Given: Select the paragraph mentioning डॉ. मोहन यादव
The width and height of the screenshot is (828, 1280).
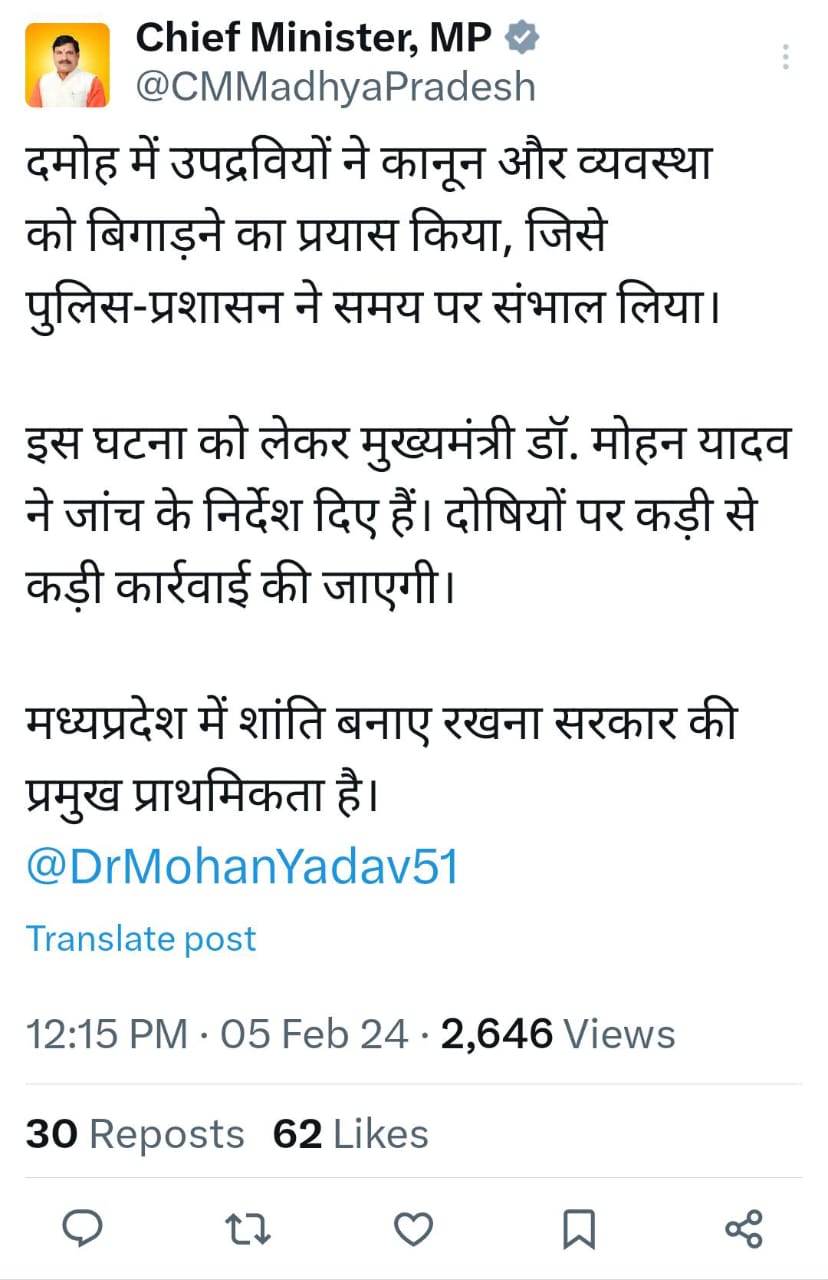Looking at the screenshot, I should pyautogui.click(x=409, y=517).
